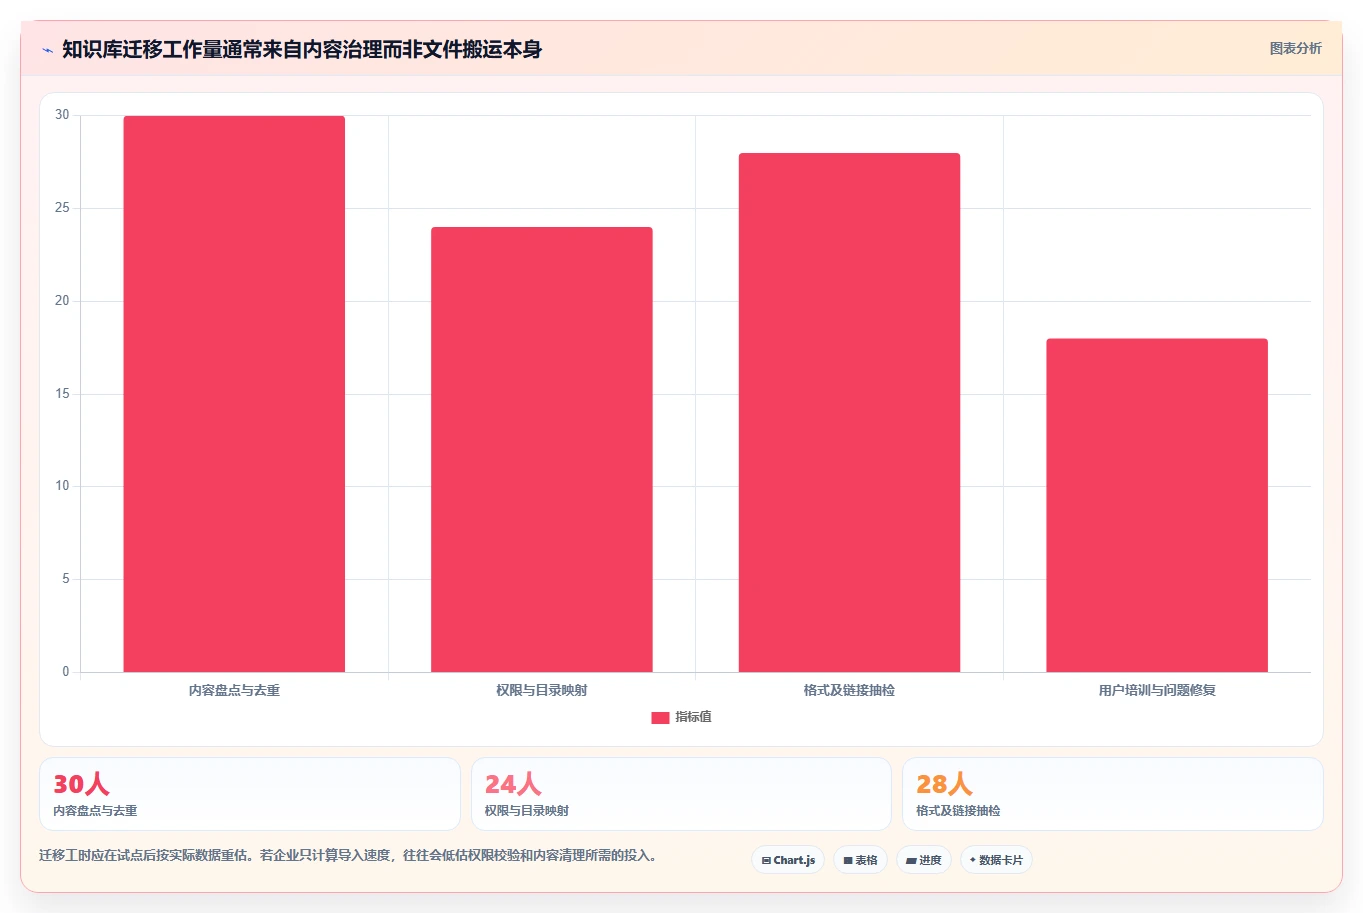Click the x-axis label 权限与目录映射
Image resolution: width=1363 pixels, height=913 pixels.
tap(542, 690)
